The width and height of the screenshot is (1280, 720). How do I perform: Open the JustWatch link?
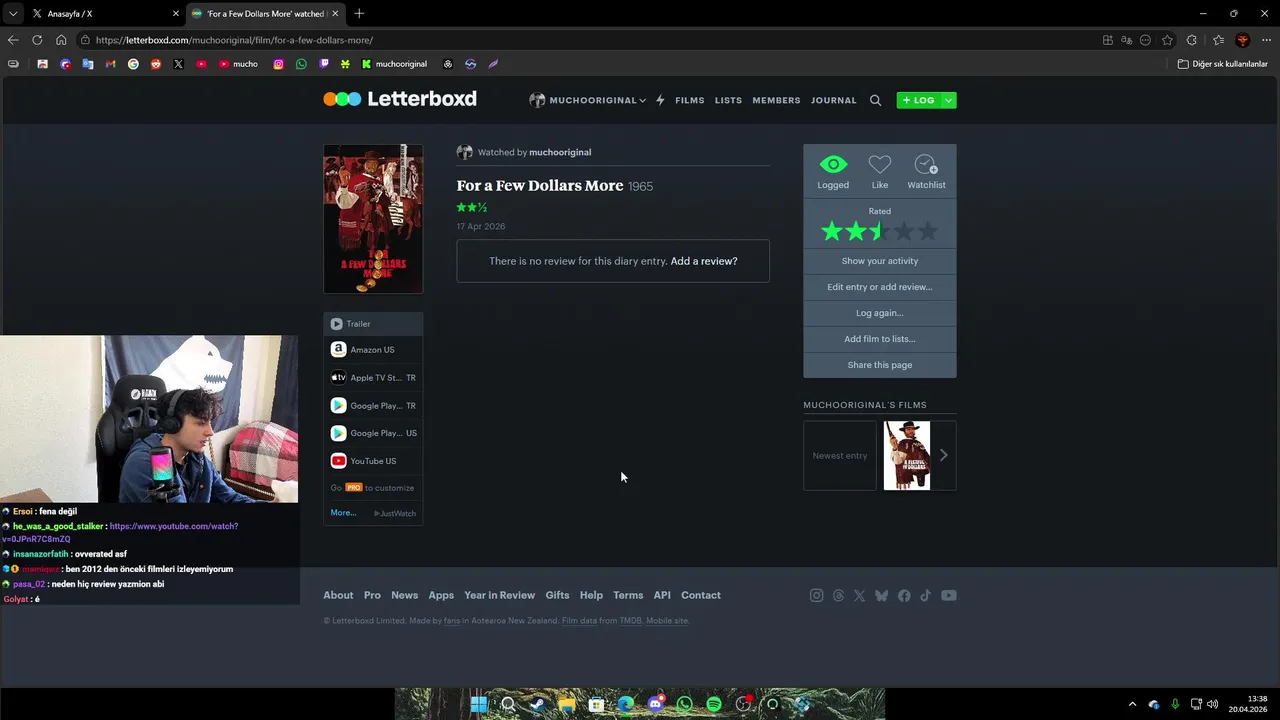pos(396,514)
